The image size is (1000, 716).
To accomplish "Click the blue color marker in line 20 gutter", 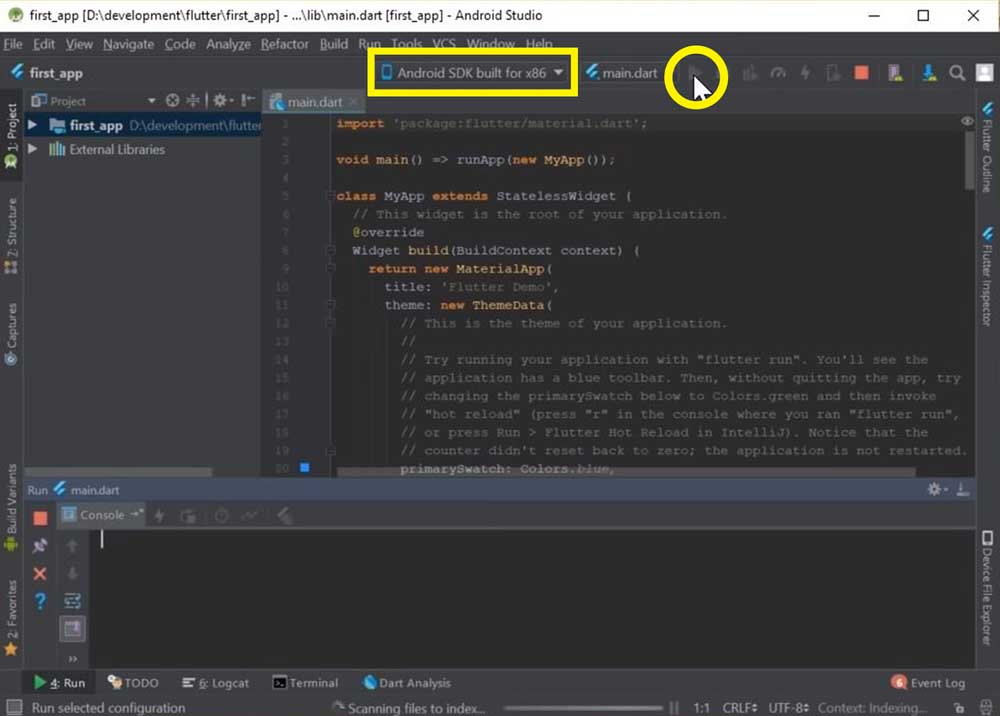I will pyautogui.click(x=305, y=467).
